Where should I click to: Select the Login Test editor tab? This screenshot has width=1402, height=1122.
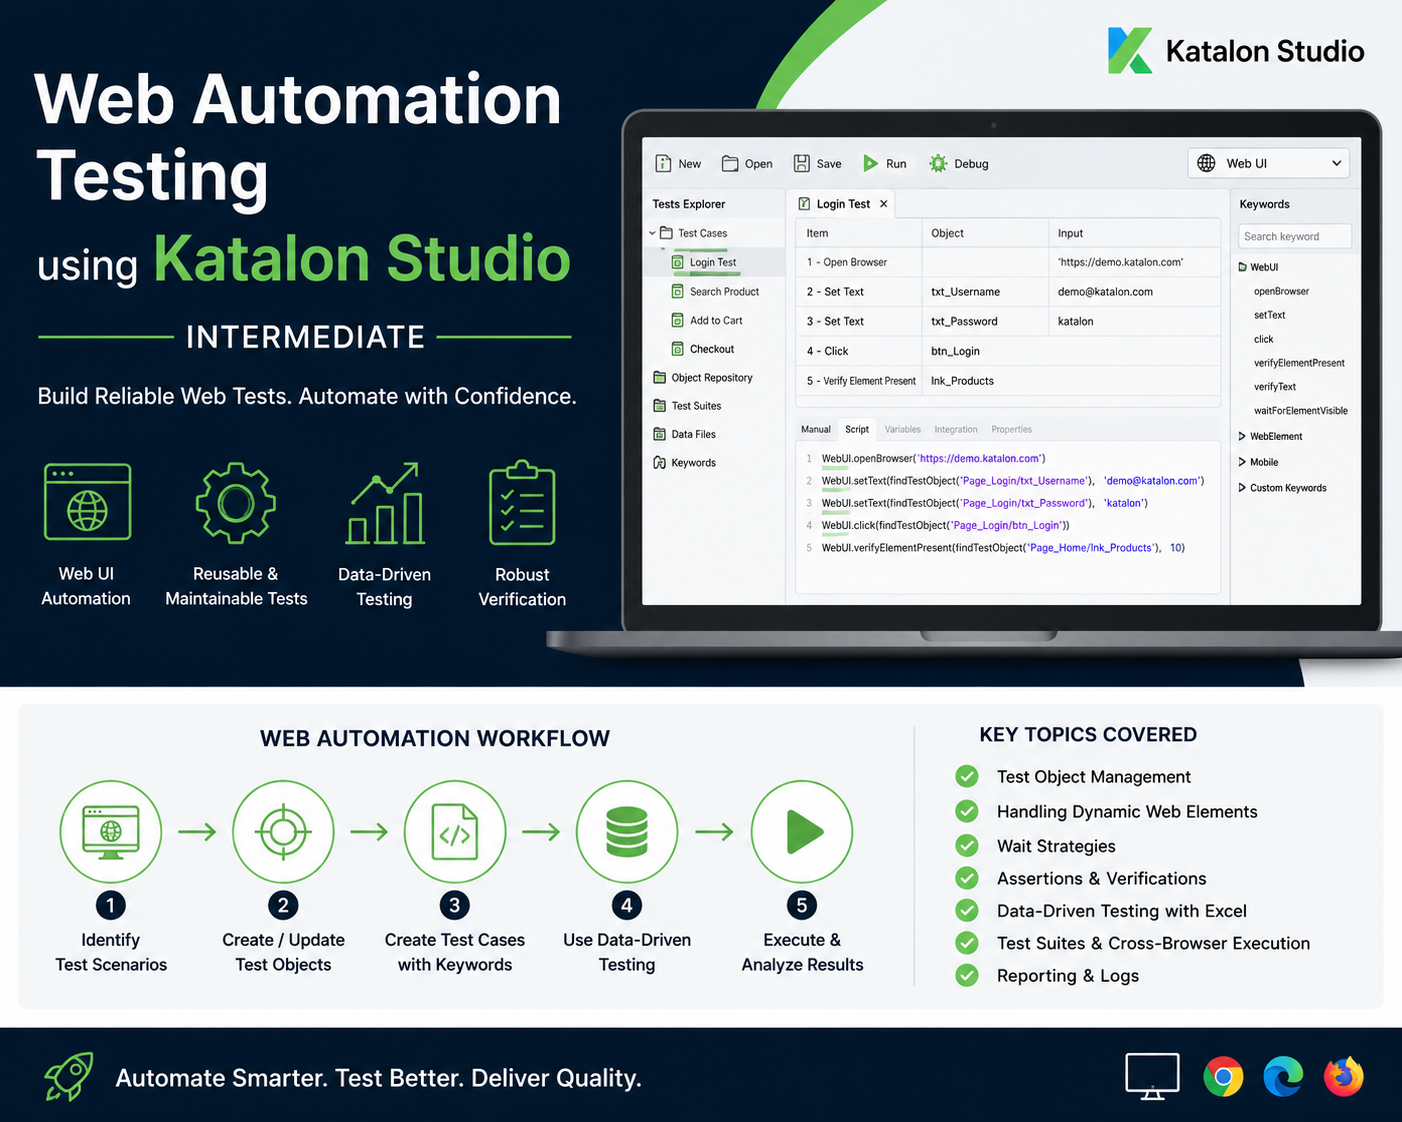click(843, 203)
